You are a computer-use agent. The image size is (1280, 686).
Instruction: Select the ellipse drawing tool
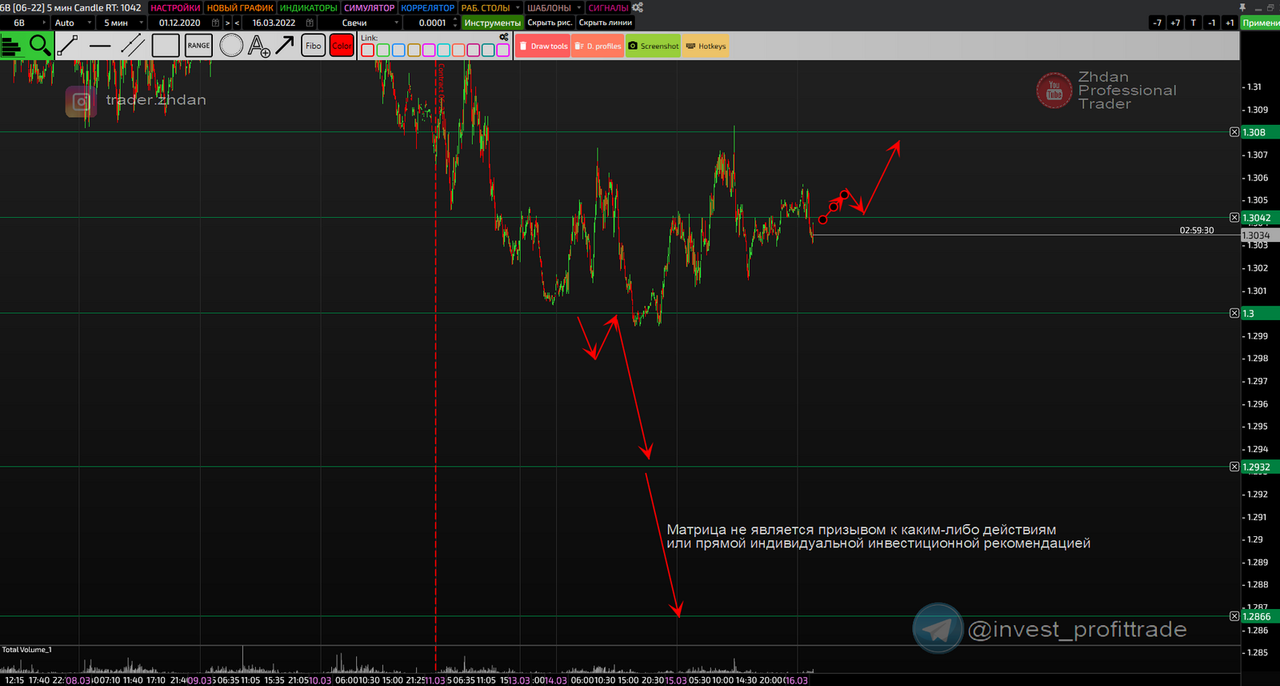pyautogui.click(x=231, y=45)
